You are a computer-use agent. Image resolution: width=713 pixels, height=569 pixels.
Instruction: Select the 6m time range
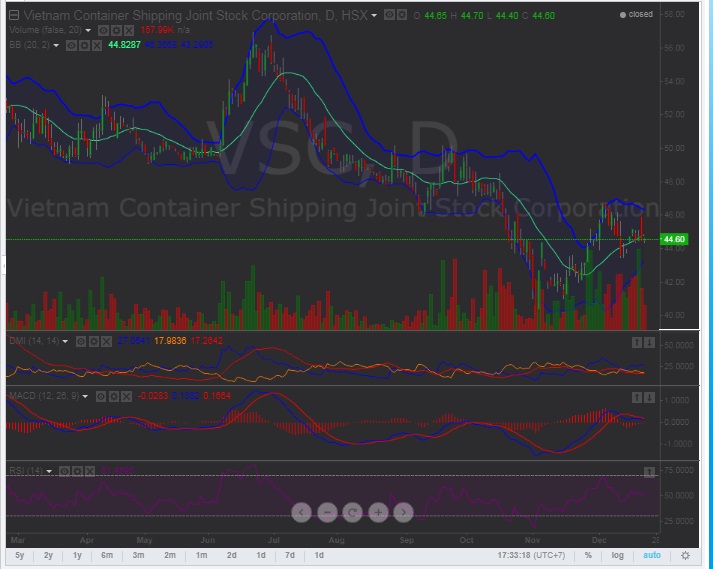coord(108,555)
